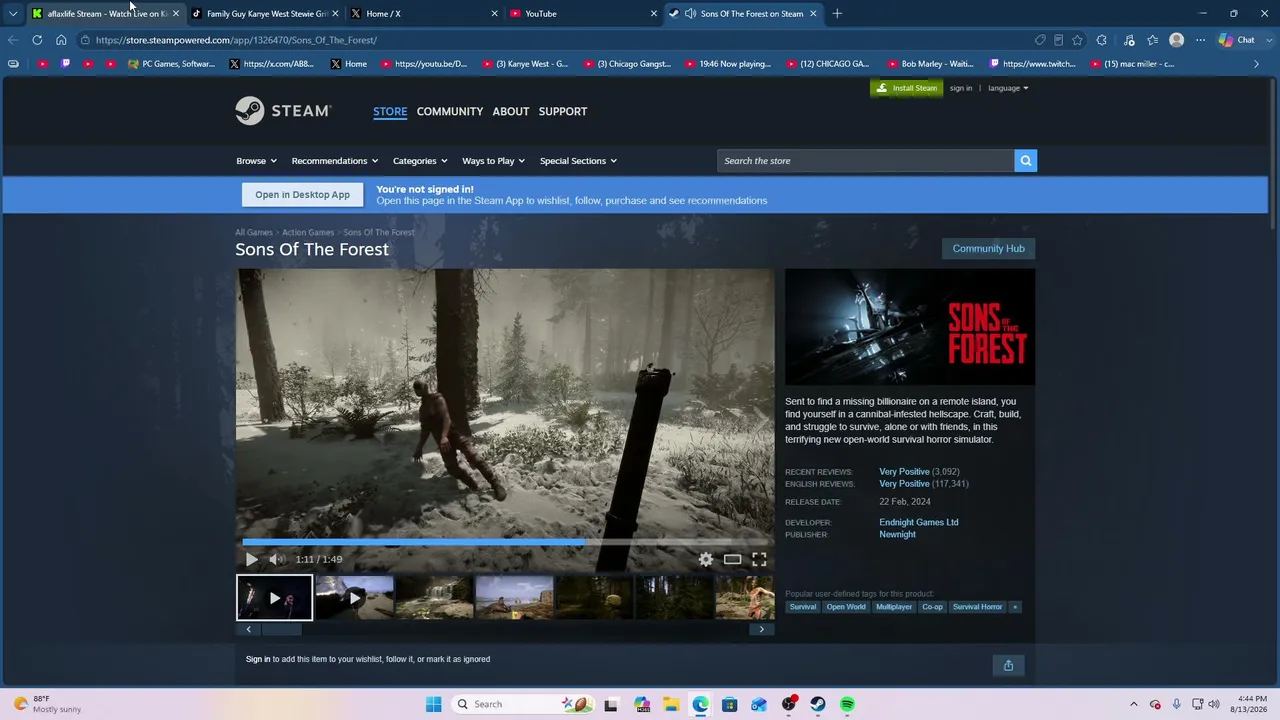
Task: Click the search magnifier button in Steam store
Action: click(x=1025, y=161)
